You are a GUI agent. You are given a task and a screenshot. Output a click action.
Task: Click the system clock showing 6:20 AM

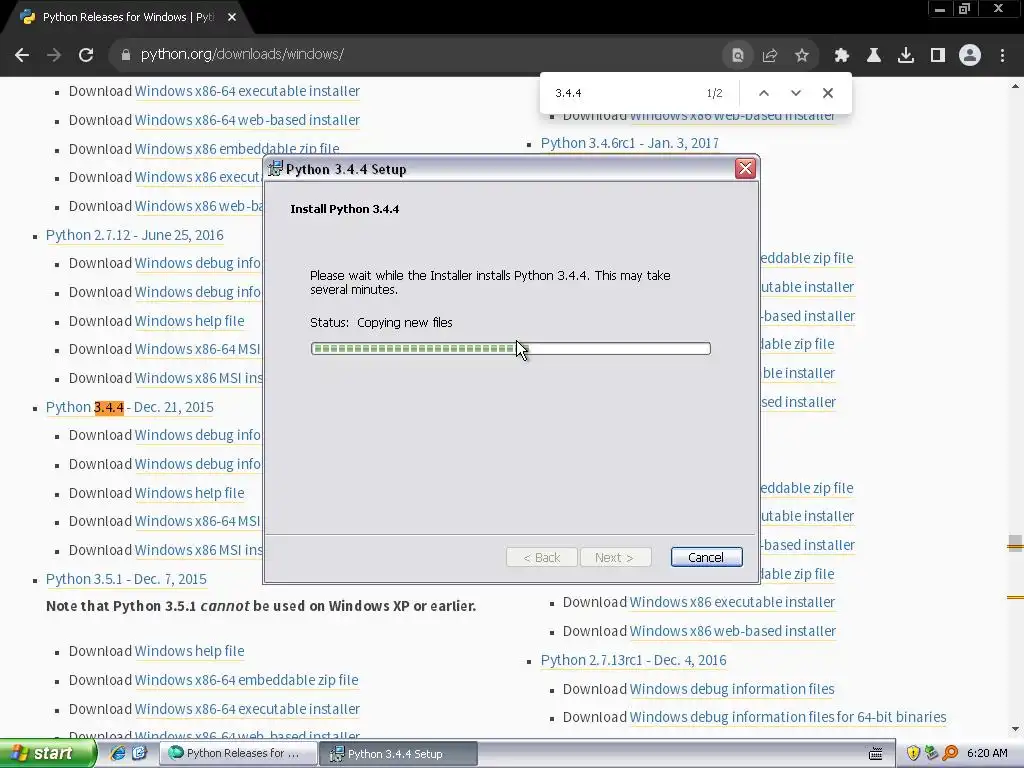(987, 754)
